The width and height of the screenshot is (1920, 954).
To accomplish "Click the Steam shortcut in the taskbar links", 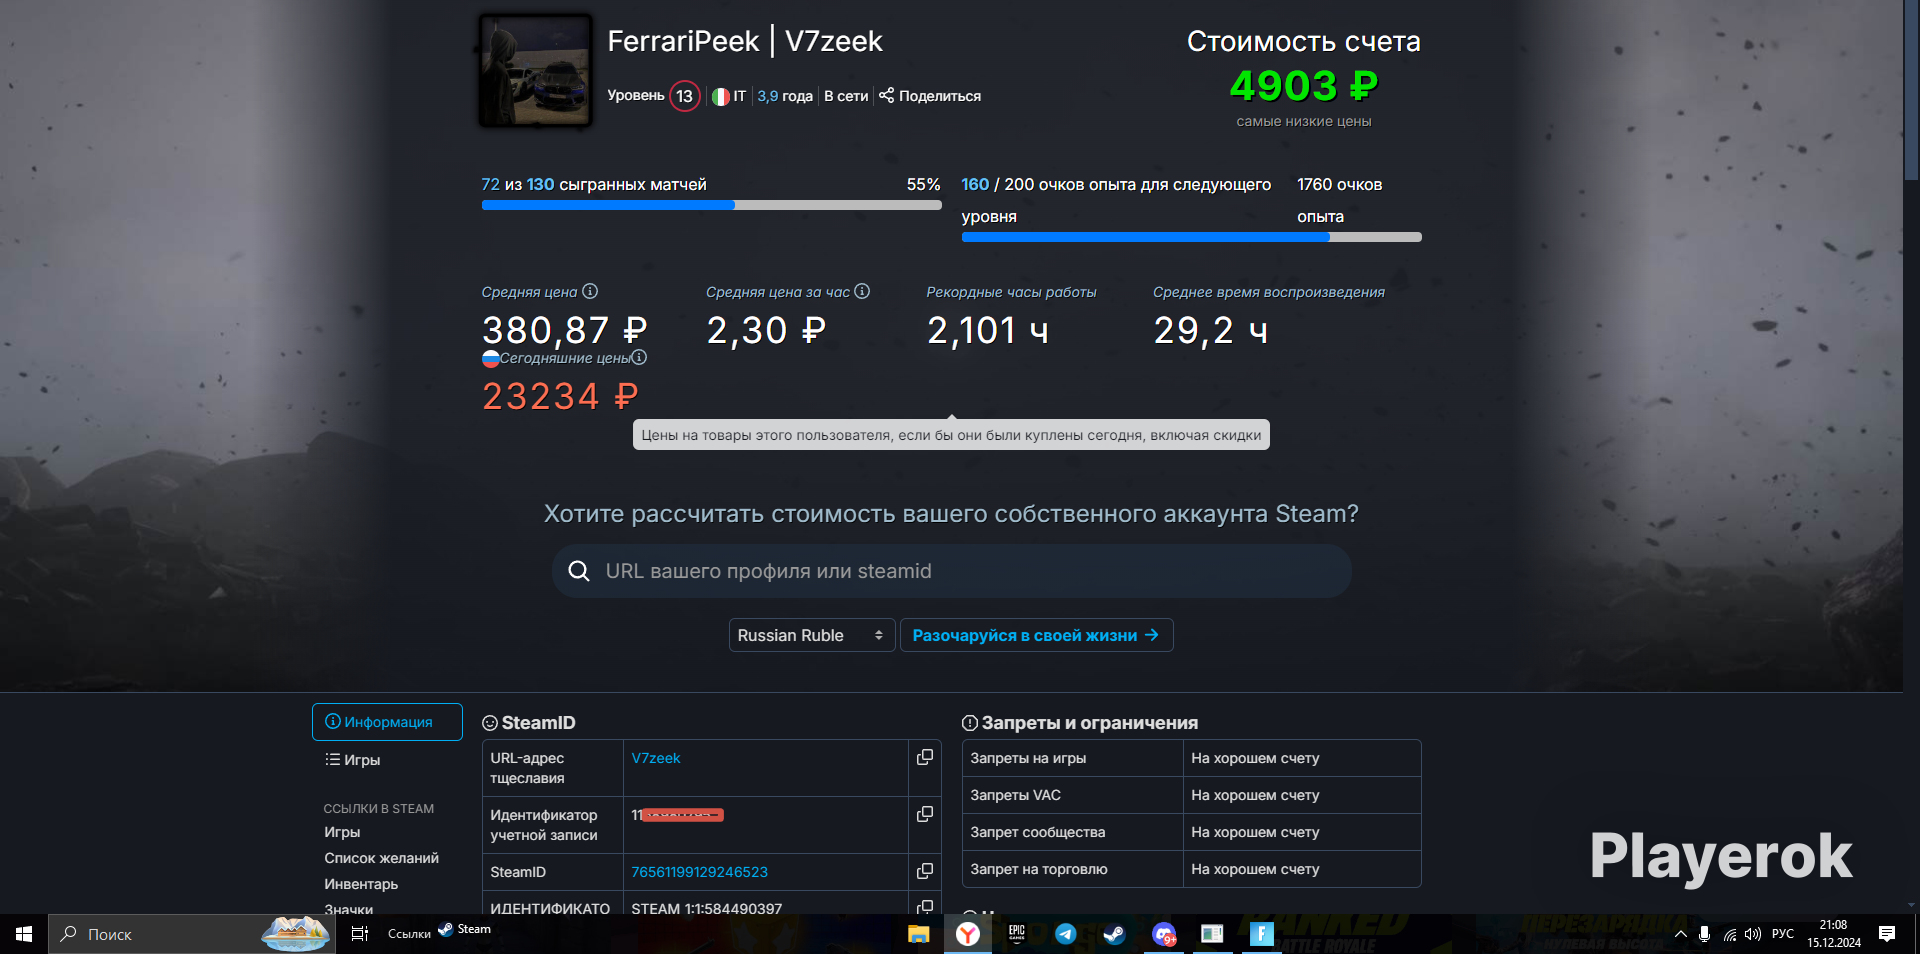I will tap(465, 929).
